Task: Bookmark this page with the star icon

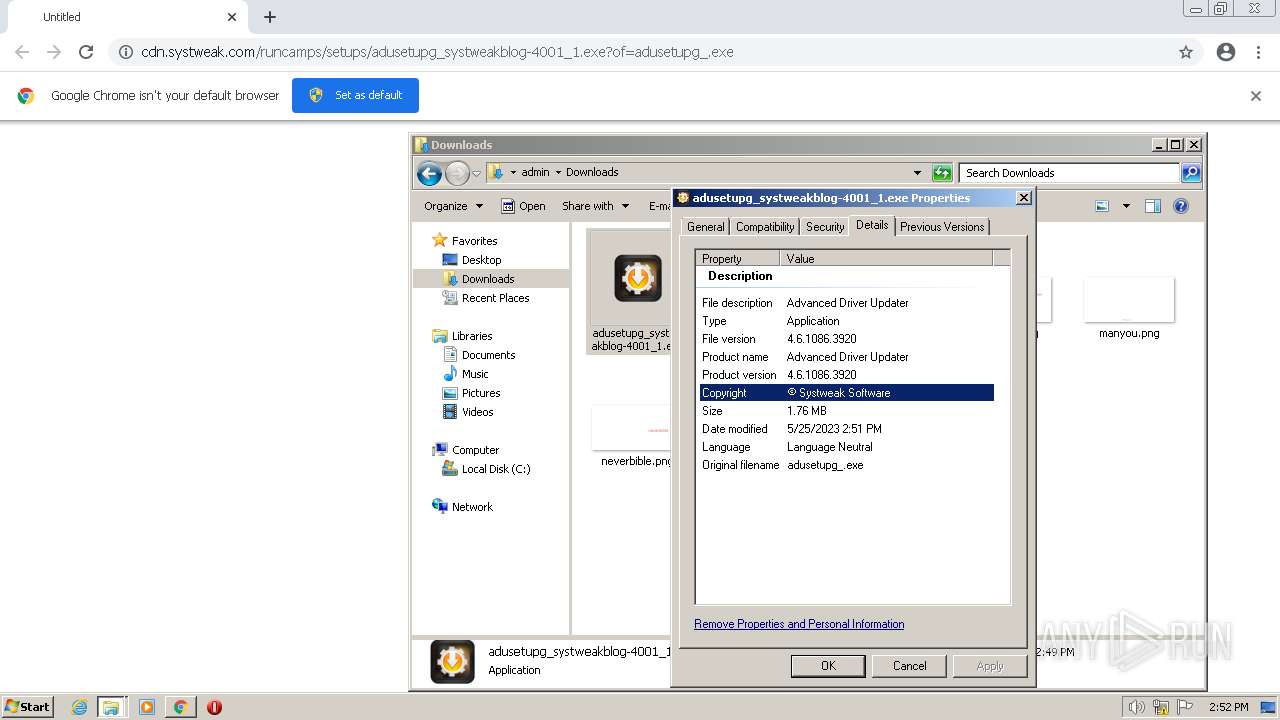Action: click(1186, 52)
